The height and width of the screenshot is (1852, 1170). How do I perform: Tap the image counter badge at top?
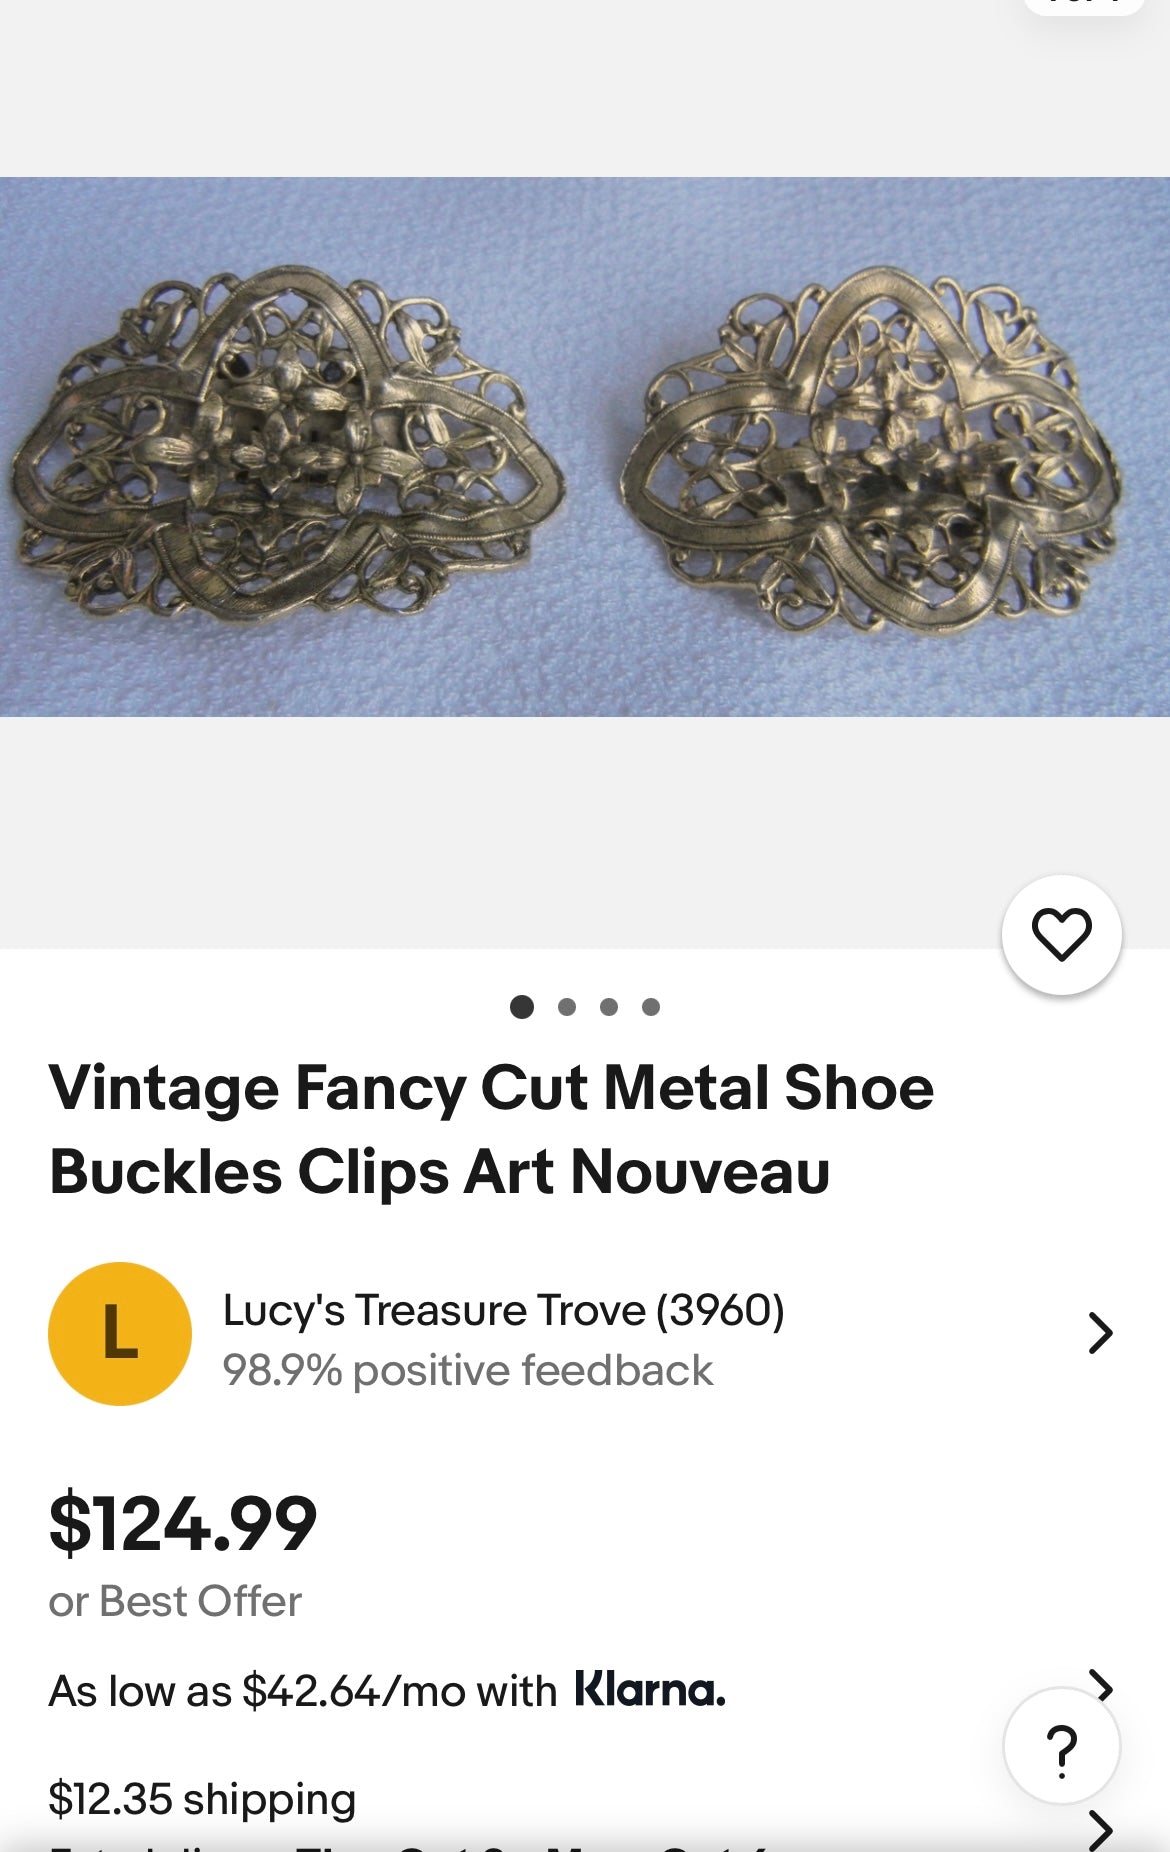click(1083, 5)
